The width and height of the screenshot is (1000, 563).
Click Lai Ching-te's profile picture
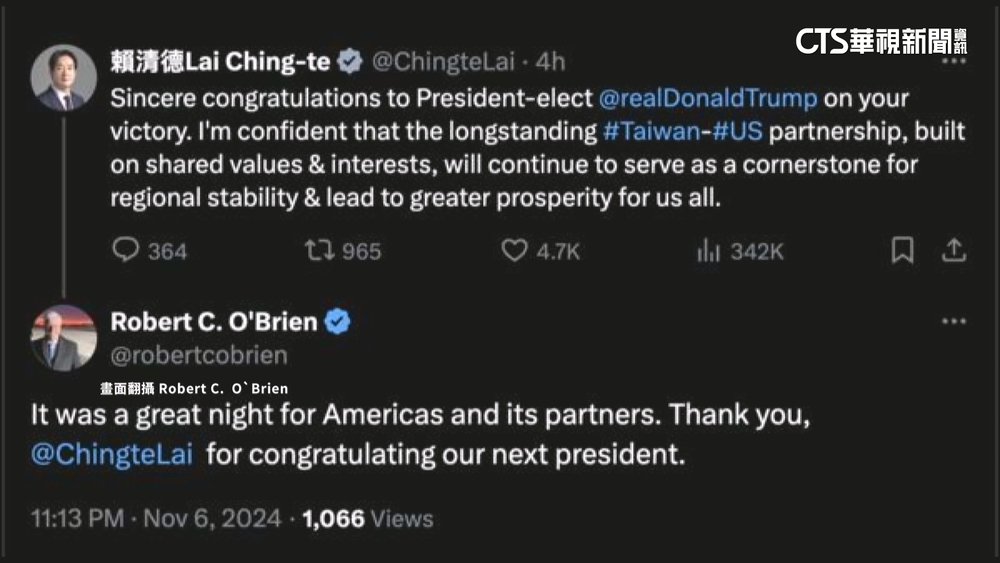[64, 78]
